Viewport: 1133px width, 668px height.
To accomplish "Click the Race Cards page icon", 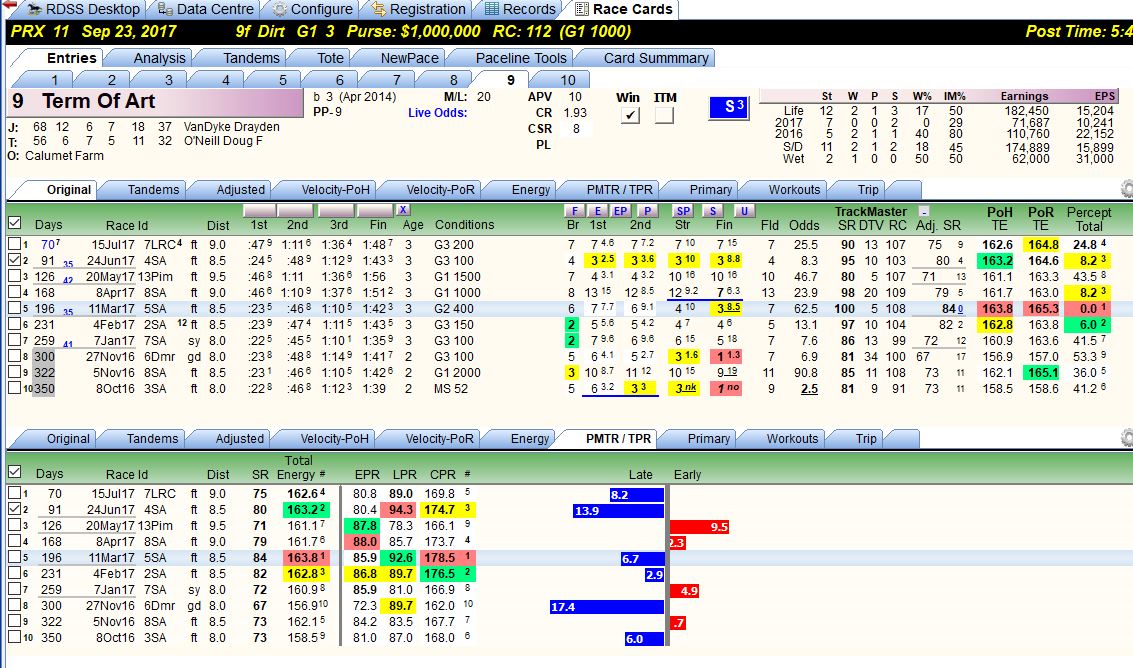I will tap(582, 9).
